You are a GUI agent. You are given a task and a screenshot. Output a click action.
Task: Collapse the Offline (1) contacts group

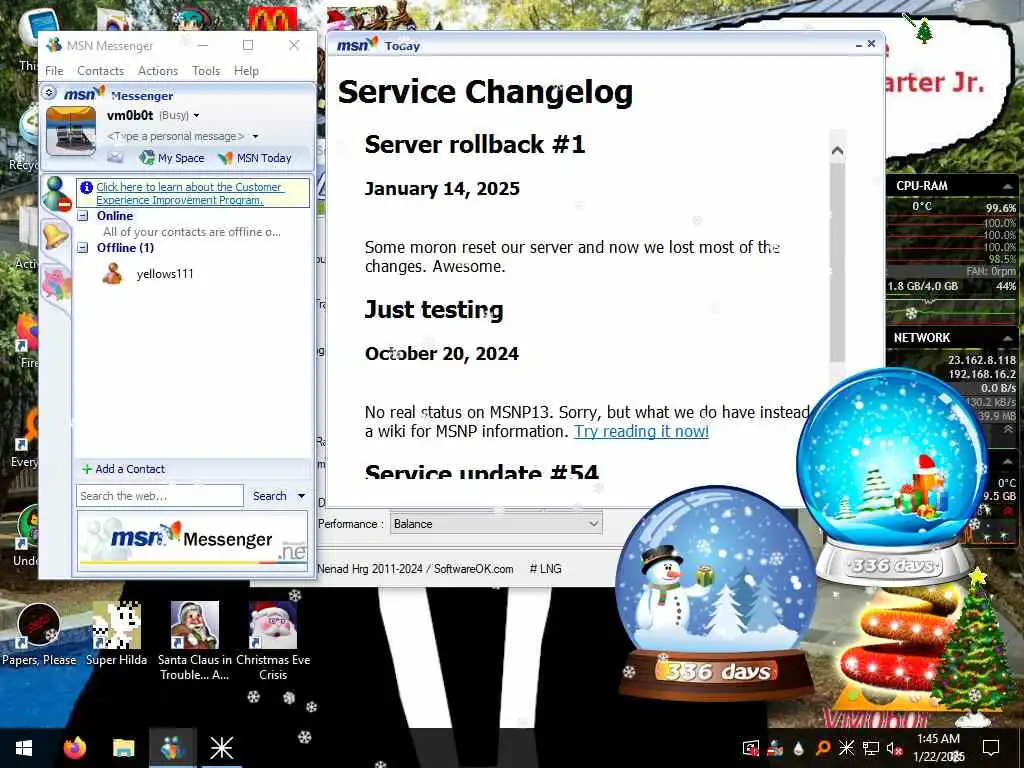tap(83, 248)
